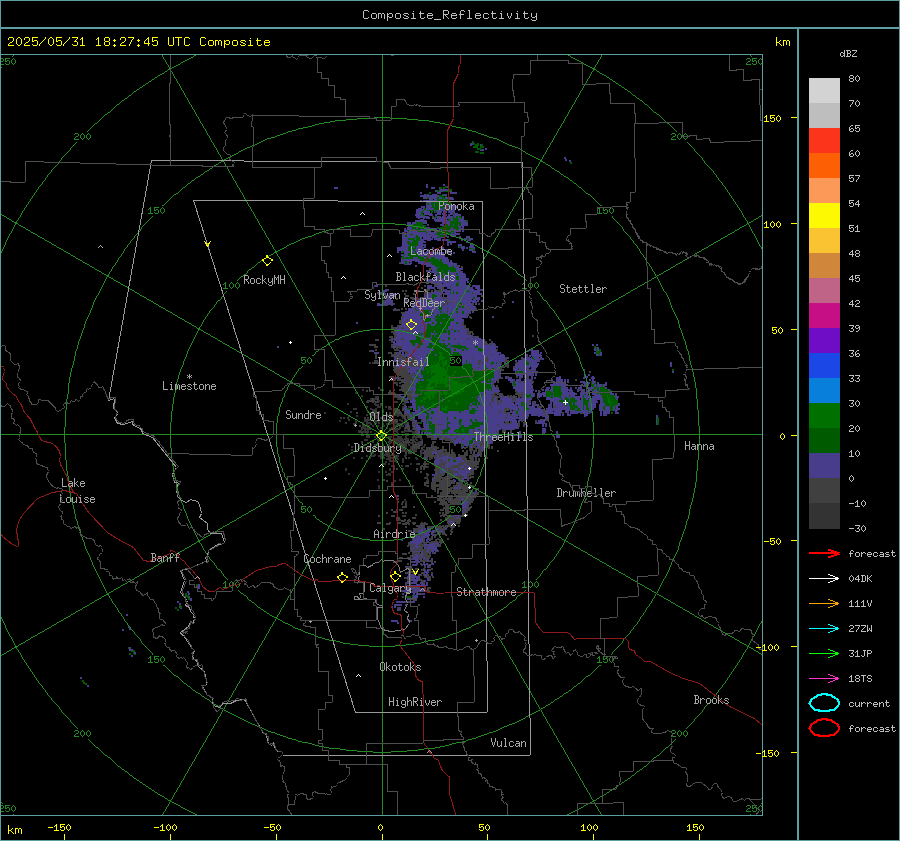The width and height of the screenshot is (900, 841).
Task: Click the 51 dBZ yellow color swatch
Action: point(824,215)
